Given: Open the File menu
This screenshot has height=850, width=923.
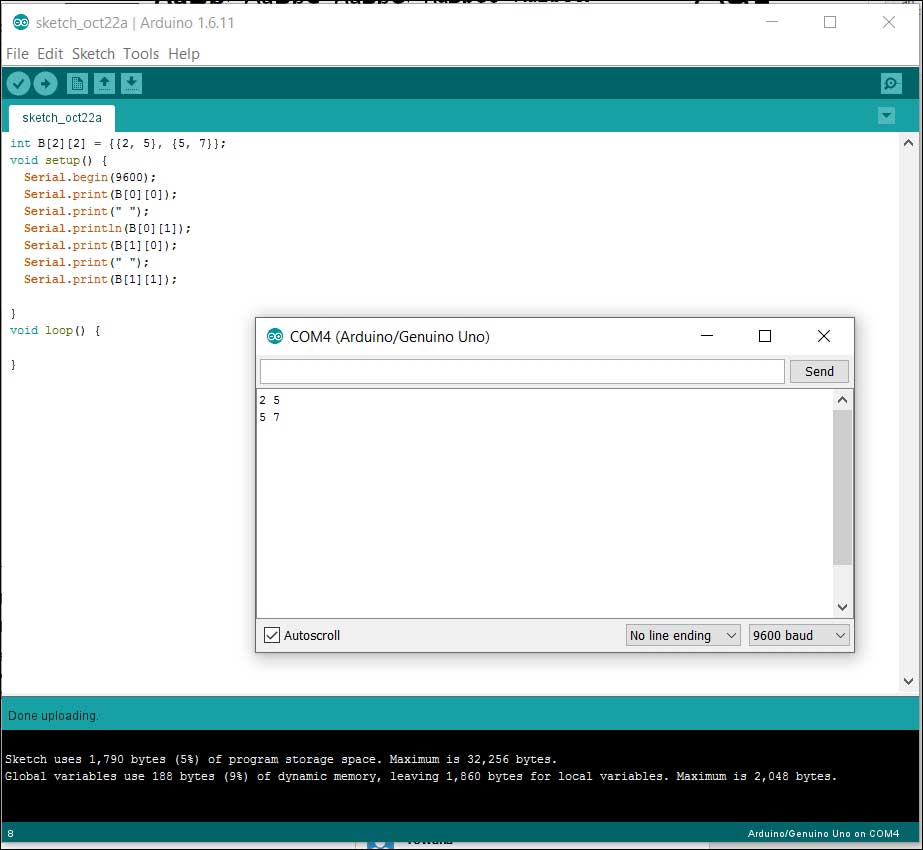Looking at the screenshot, I should click(18, 54).
